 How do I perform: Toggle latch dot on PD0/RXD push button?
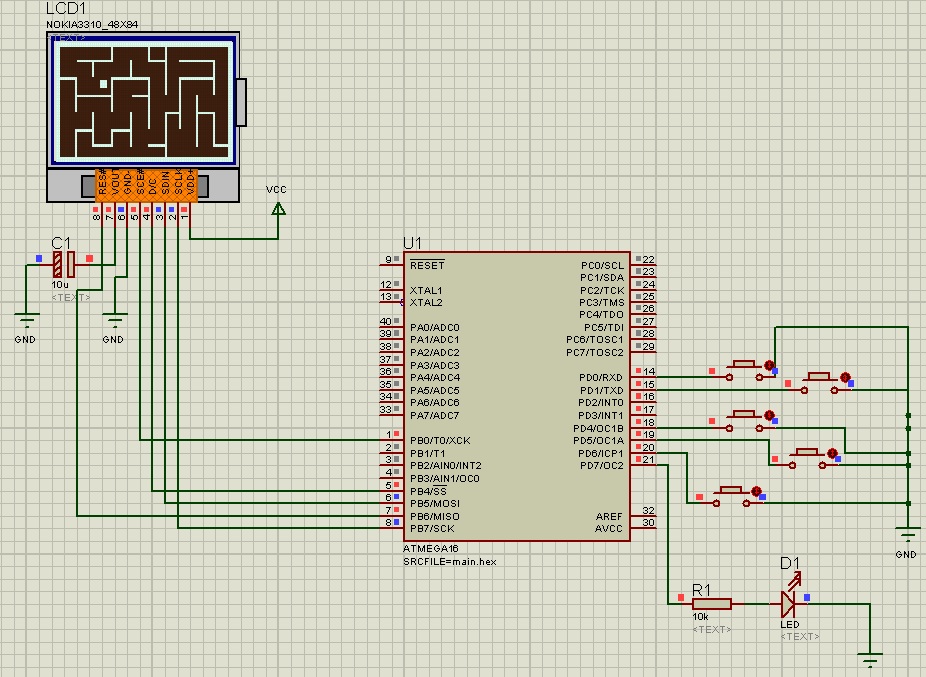[769, 366]
